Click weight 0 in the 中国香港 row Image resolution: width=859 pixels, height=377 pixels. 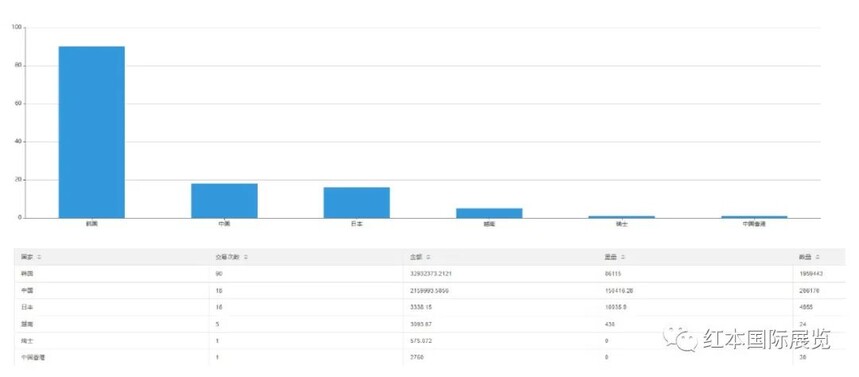(606, 357)
